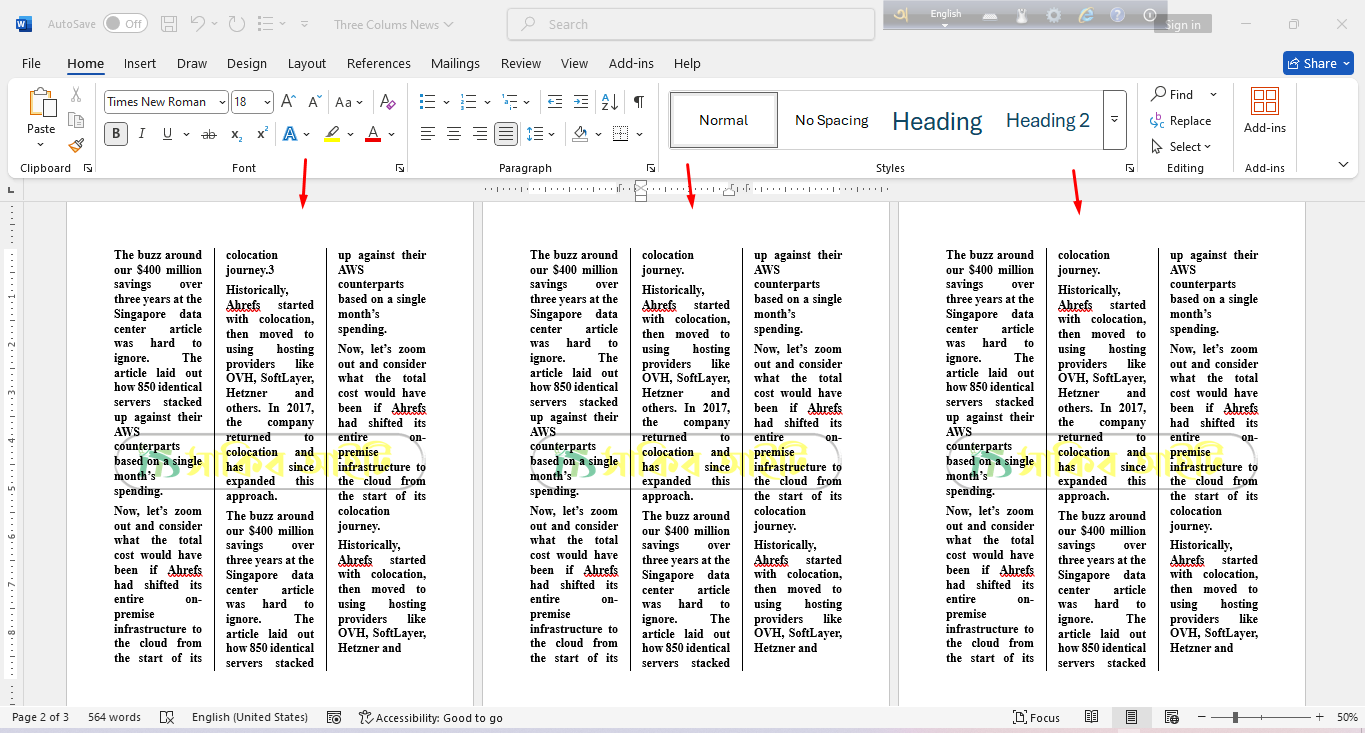Open the Bullets list icon
Viewport: 1365px width, 733px height.
pyautogui.click(x=428, y=102)
